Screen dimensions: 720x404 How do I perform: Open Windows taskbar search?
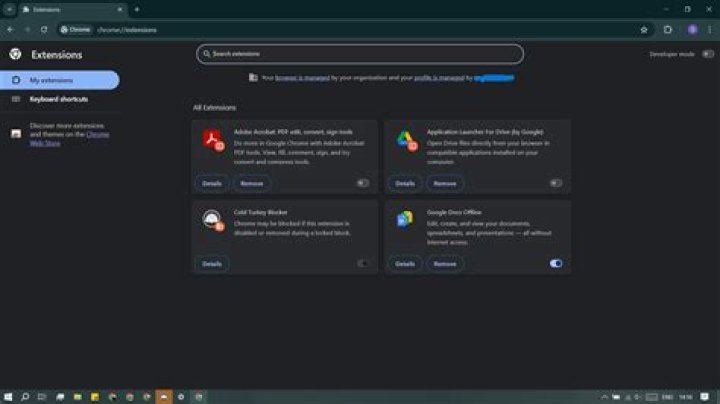[x=25, y=397]
